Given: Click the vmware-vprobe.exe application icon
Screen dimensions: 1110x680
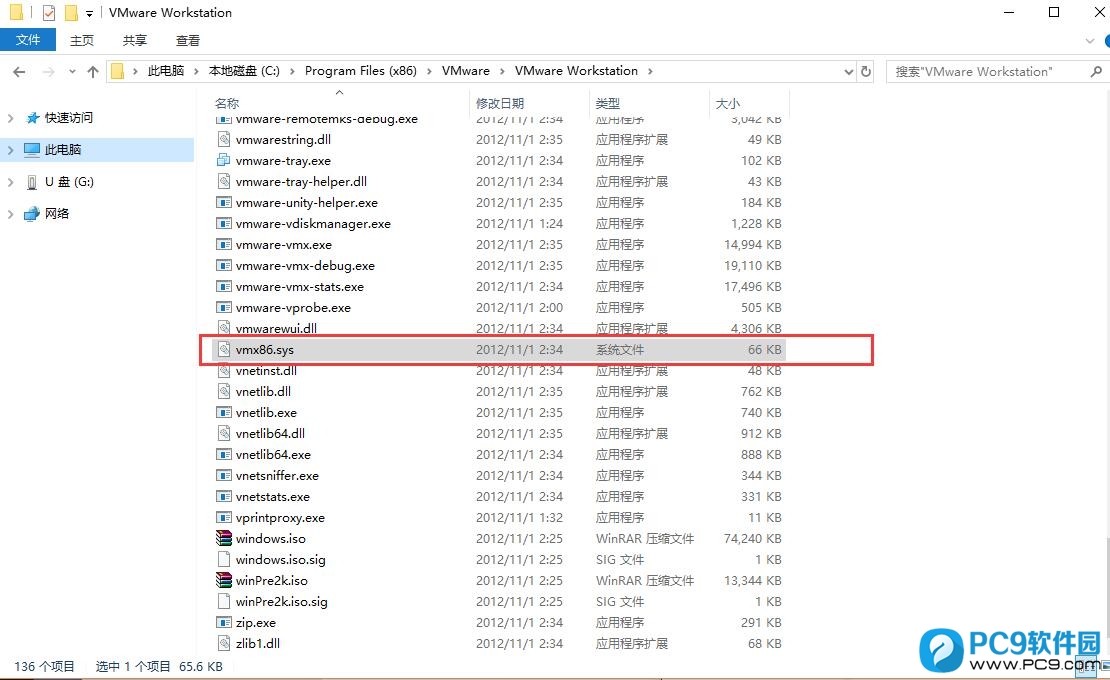Looking at the screenshot, I should click(224, 308).
